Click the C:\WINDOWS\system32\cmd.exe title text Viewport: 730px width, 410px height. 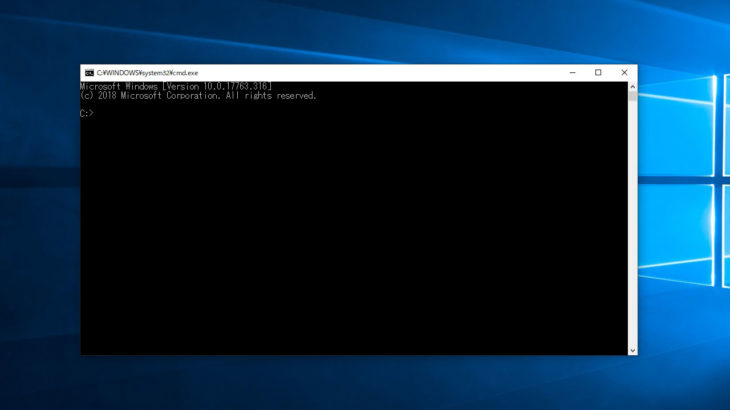(x=148, y=73)
